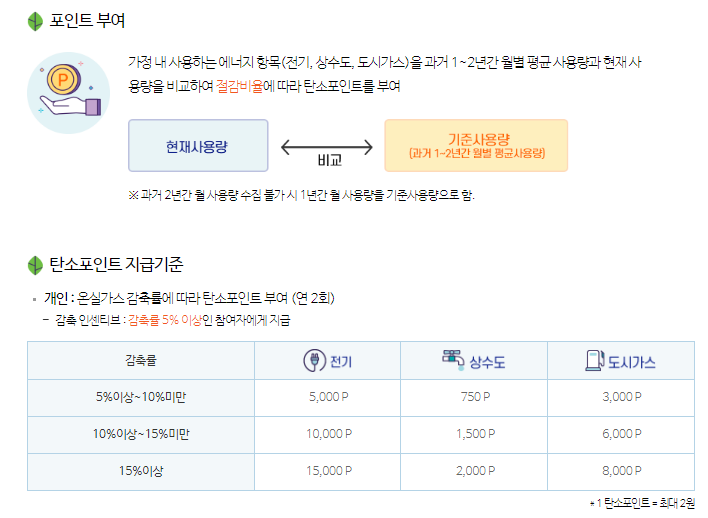The image size is (708, 518).
Task: Click the green leaf icon beside 포인트 부여
Action: click(35, 21)
